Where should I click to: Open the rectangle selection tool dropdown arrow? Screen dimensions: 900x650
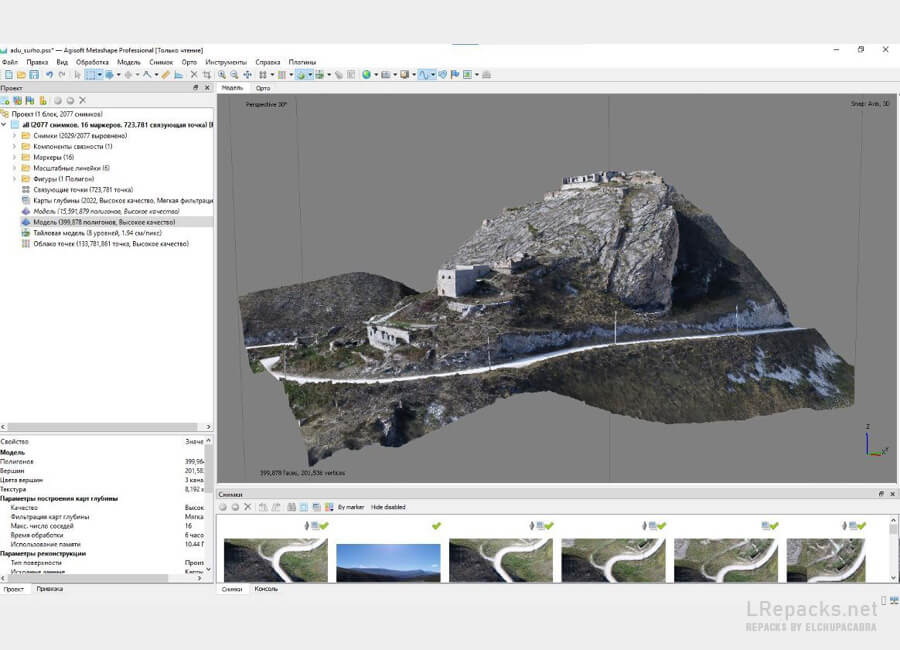(x=99, y=75)
